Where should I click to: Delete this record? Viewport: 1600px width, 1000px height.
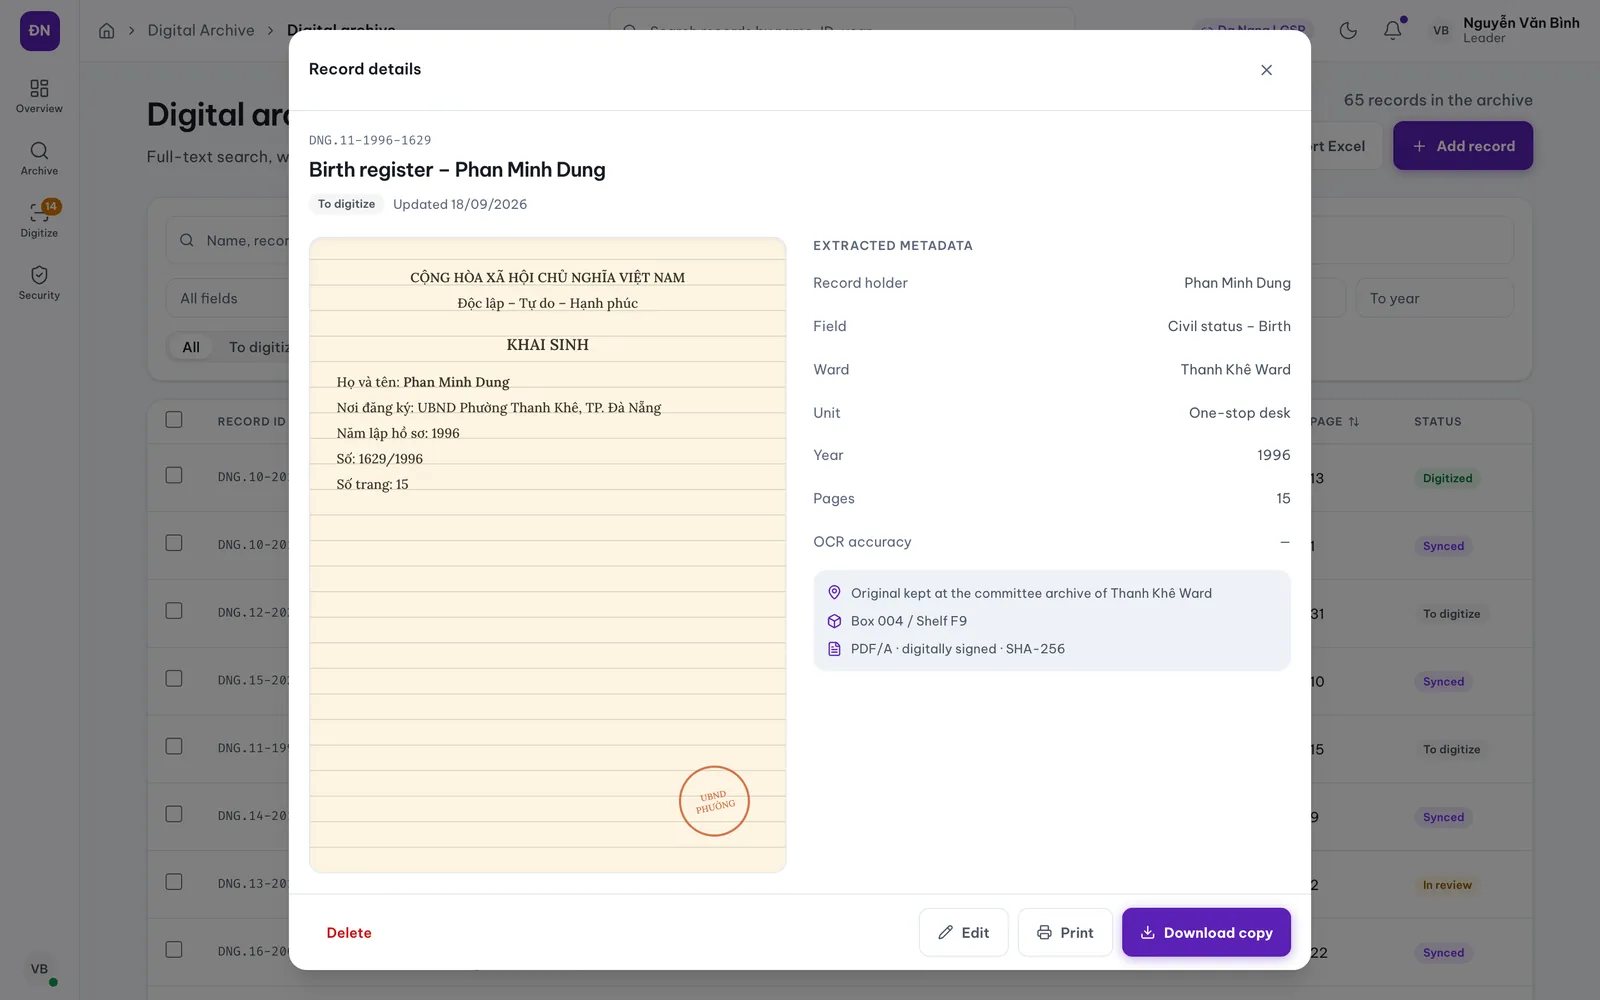point(349,933)
